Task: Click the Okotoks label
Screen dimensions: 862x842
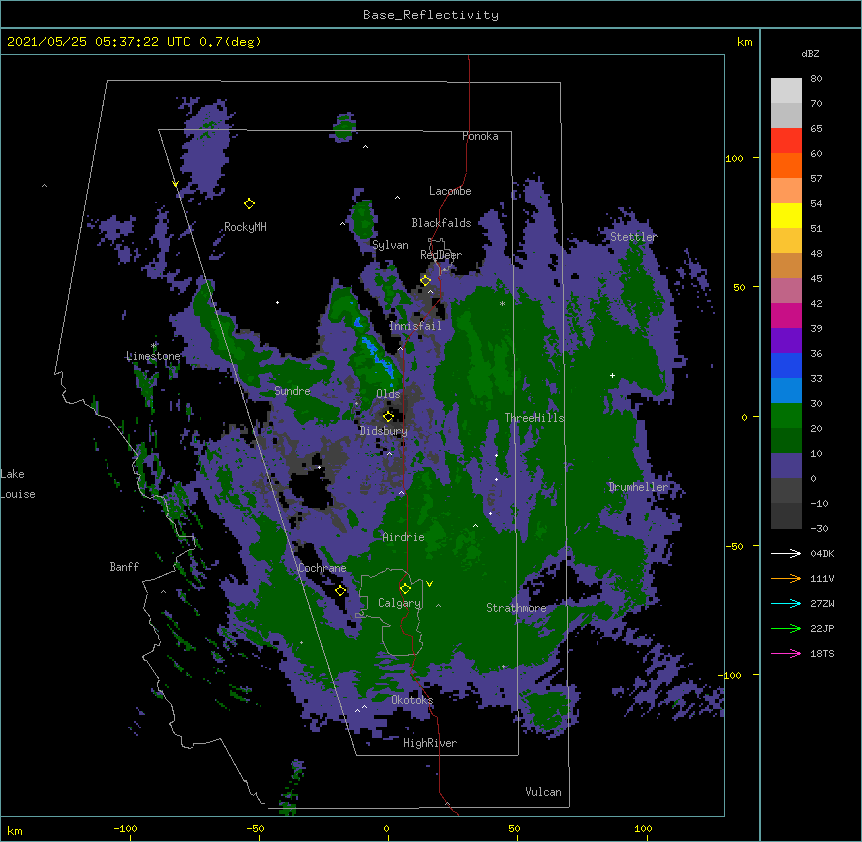Action: (412, 700)
